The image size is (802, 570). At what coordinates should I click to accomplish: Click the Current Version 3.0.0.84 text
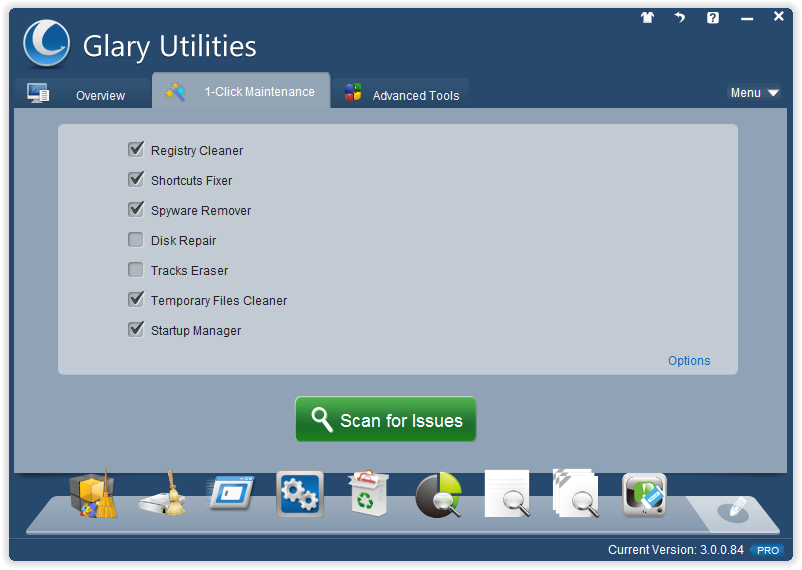click(x=676, y=550)
